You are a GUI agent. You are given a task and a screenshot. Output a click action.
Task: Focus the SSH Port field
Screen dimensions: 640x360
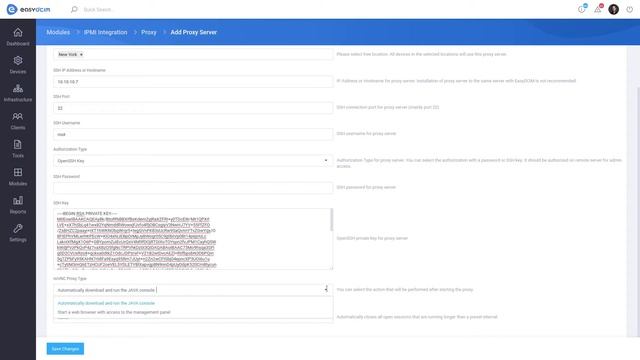point(193,108)
